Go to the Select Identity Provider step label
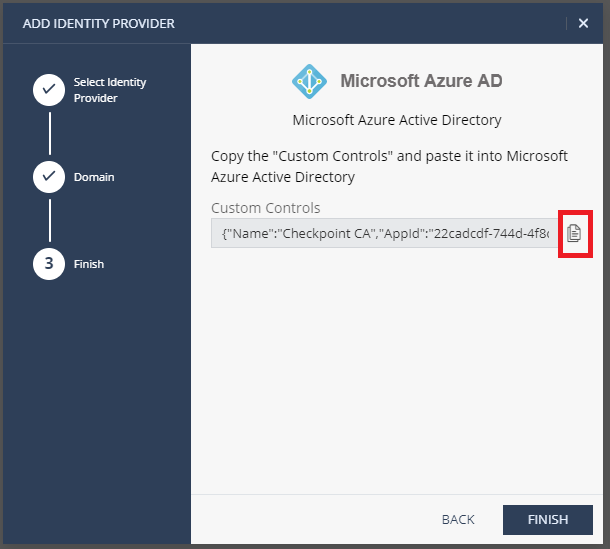Screen dimensions: 610x549 (x=110, y=90)
